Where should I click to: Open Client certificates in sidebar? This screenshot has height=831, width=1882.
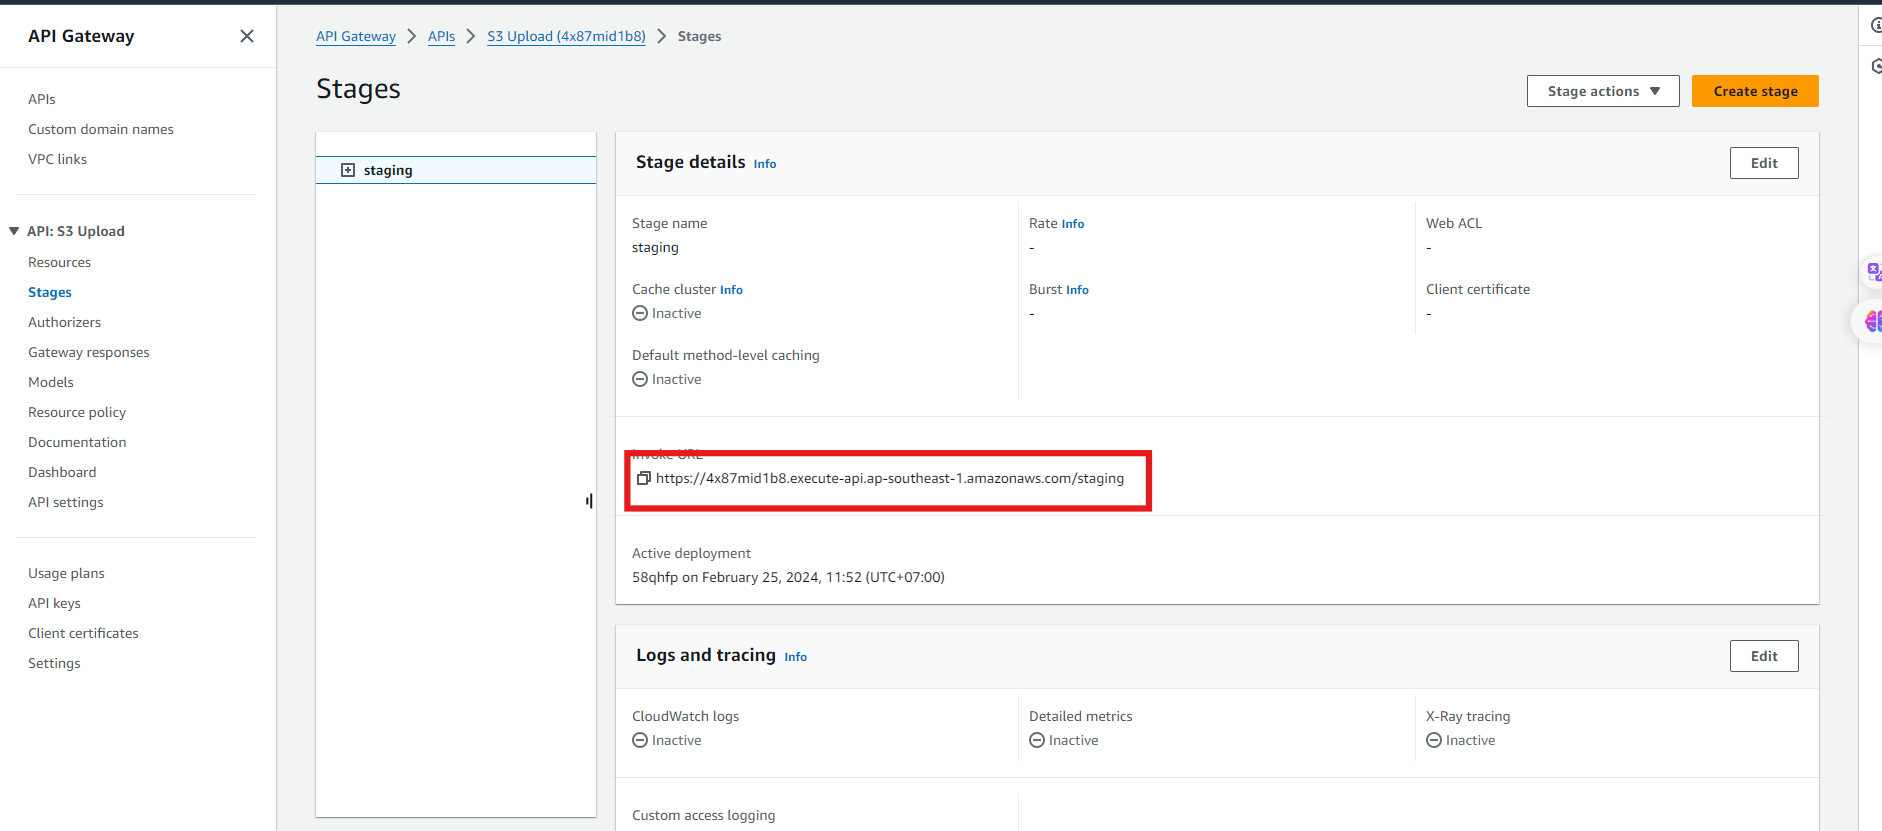click(x=83, y=633)
